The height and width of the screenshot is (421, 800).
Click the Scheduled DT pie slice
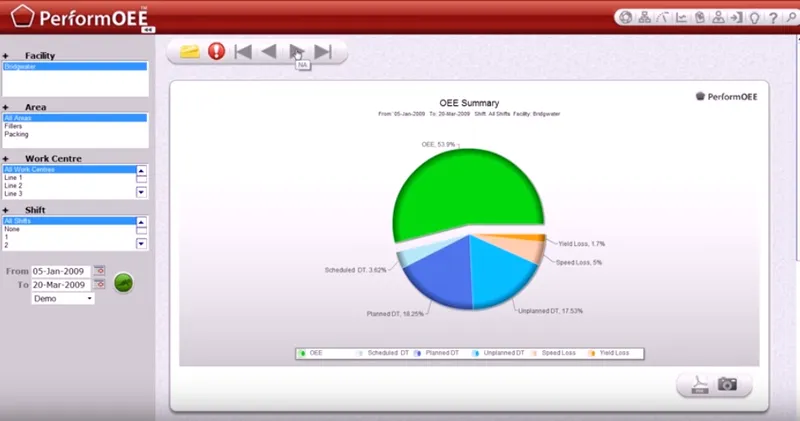click(418, 253)
